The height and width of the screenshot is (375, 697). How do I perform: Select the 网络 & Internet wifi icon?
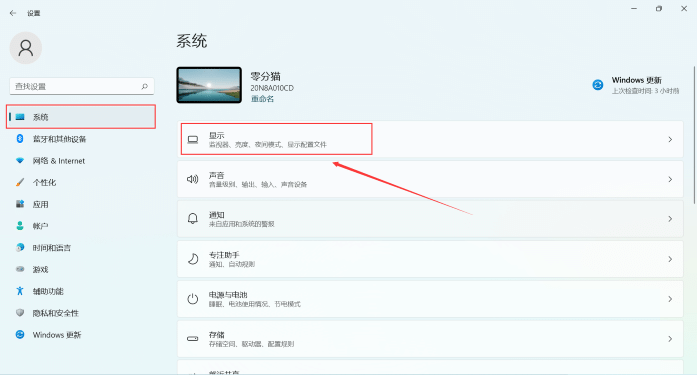[20, 160]
